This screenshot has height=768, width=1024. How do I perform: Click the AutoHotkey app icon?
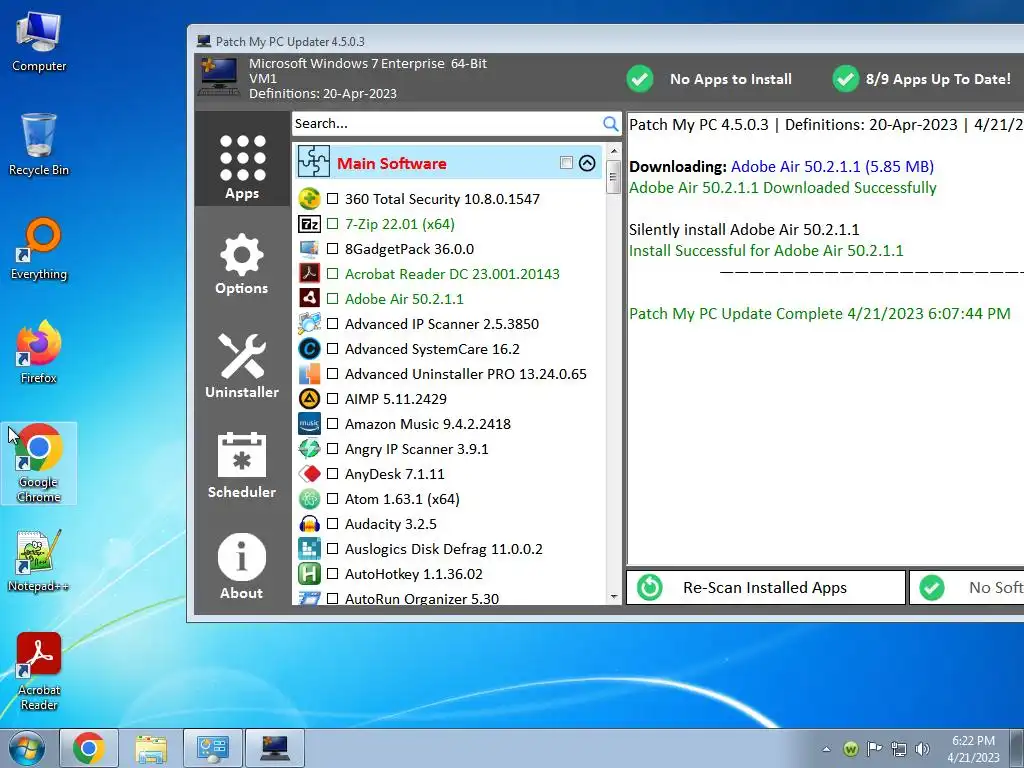pyautogui.click(x=309, y=573)
